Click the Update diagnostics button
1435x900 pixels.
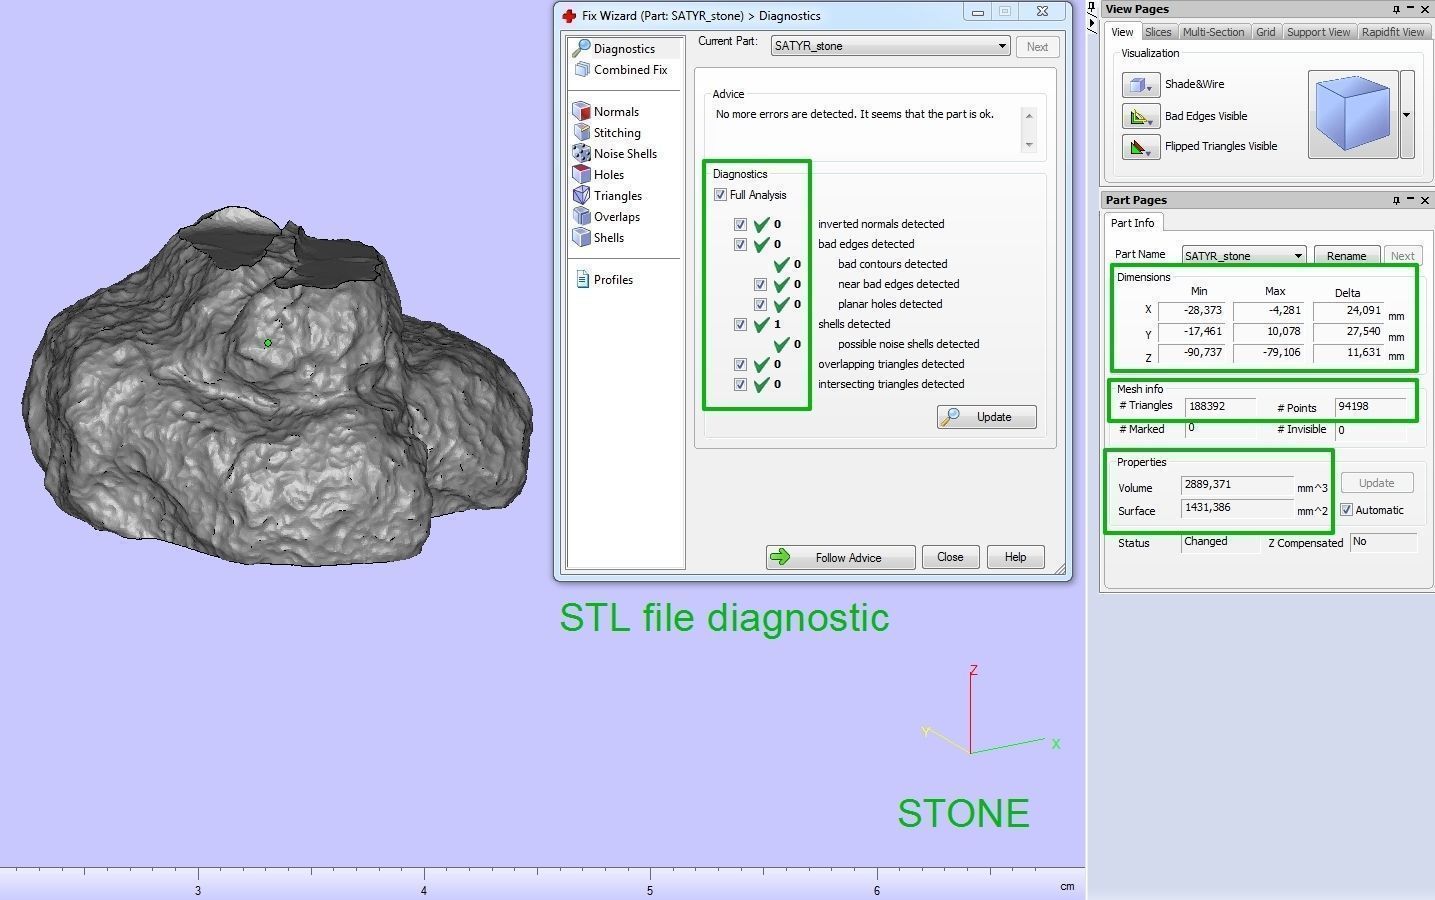click(x=986, y=417)
